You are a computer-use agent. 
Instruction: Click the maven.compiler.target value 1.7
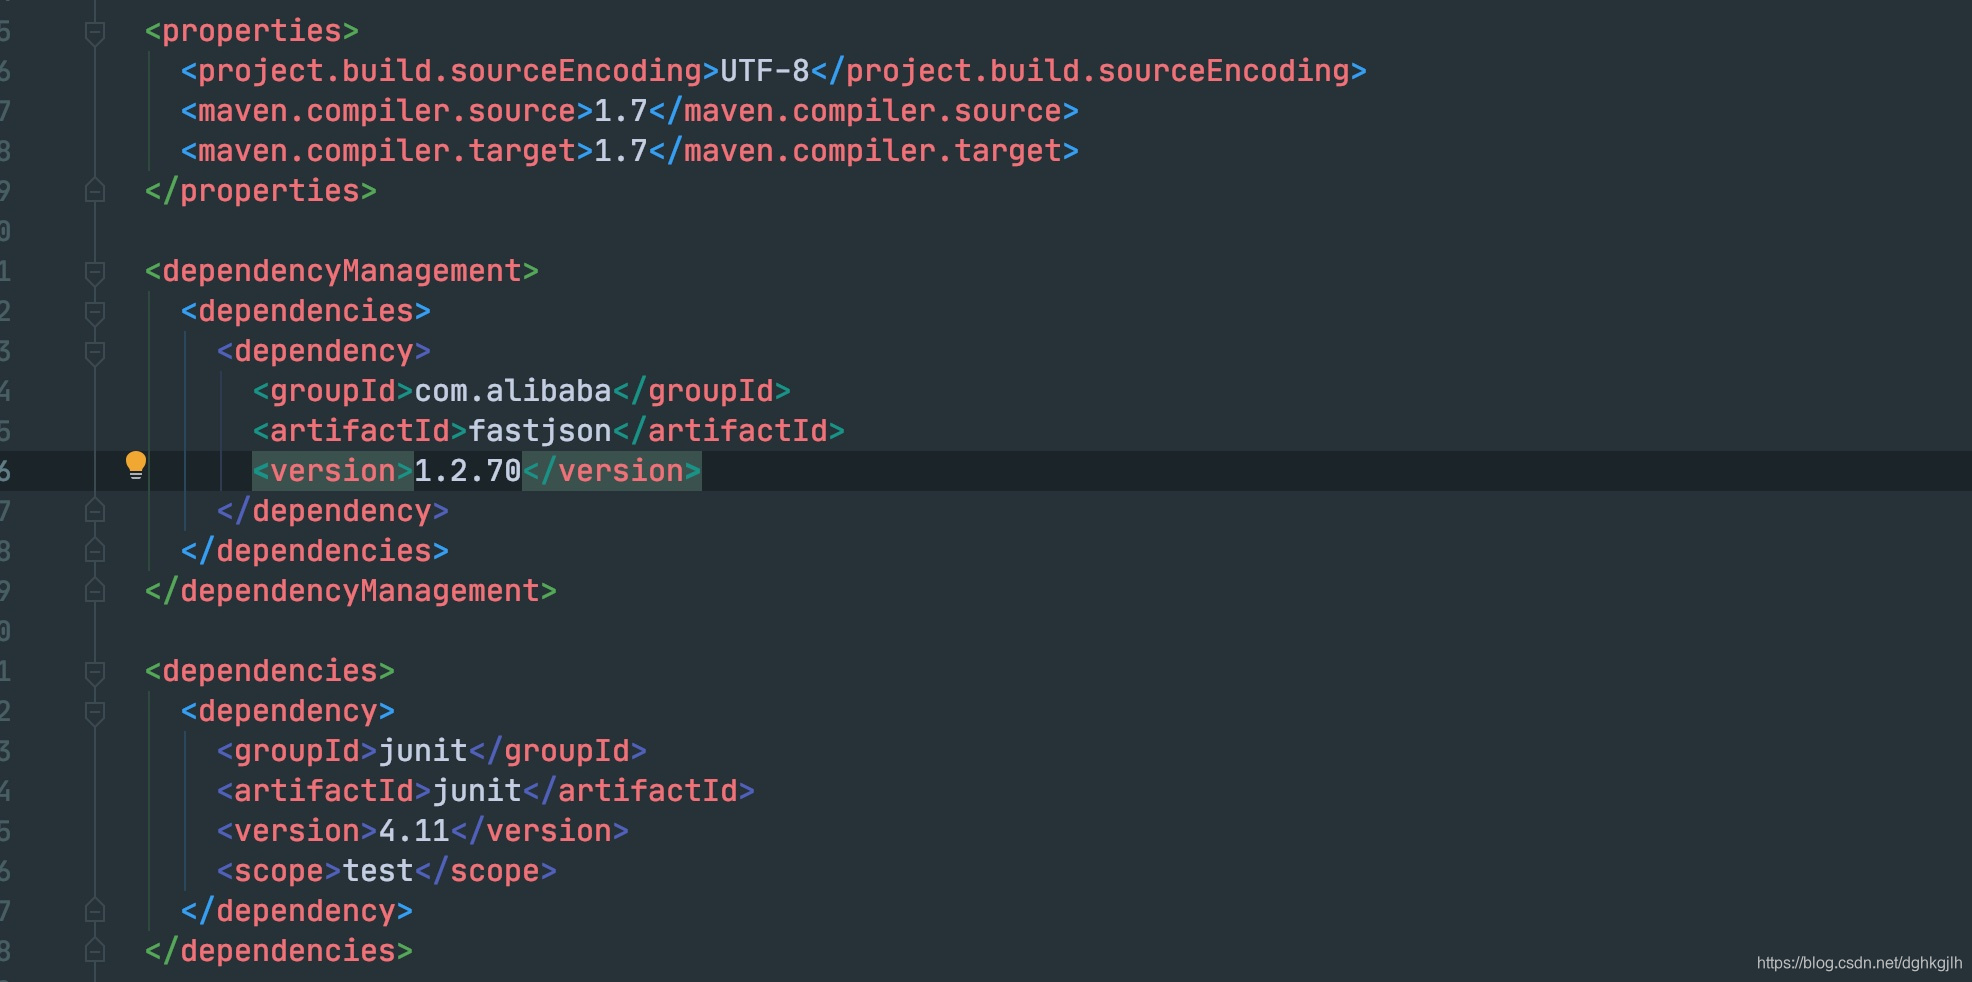click(x=621, y=151)
